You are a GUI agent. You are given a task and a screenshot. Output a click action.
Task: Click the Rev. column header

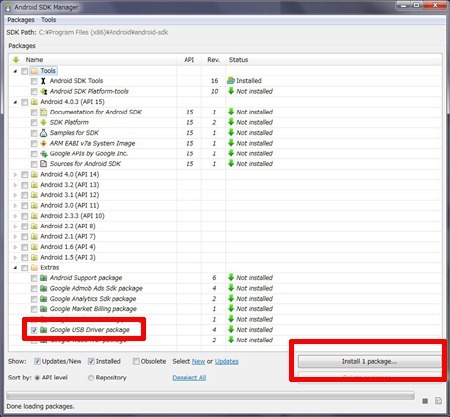[213, 60]
